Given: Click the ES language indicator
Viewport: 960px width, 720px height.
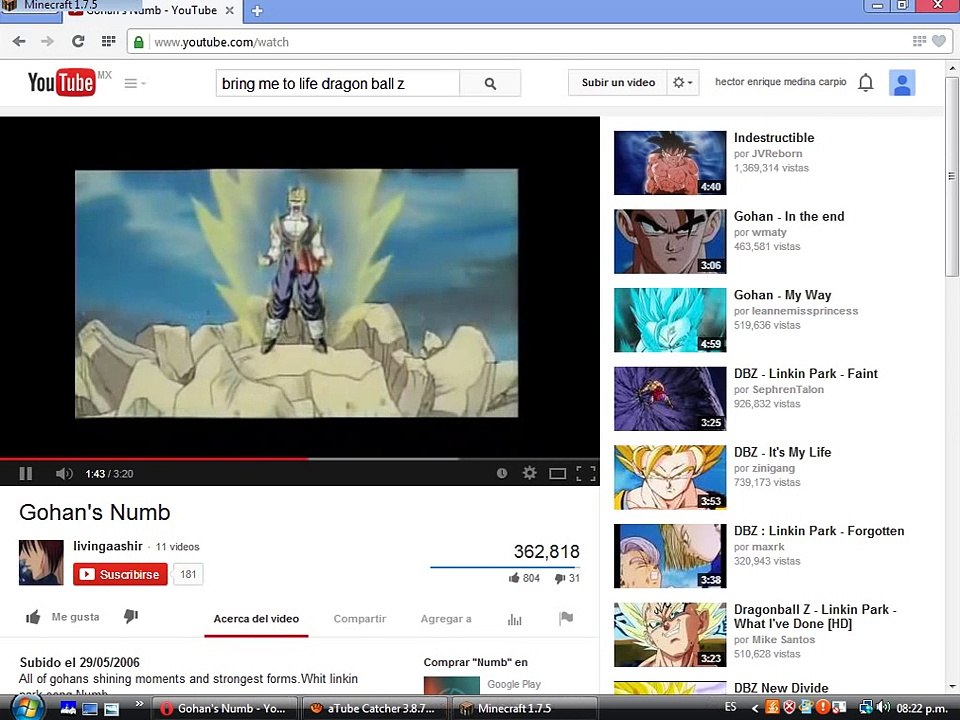Looking at the screenshot, I should [x=730, y=707].
